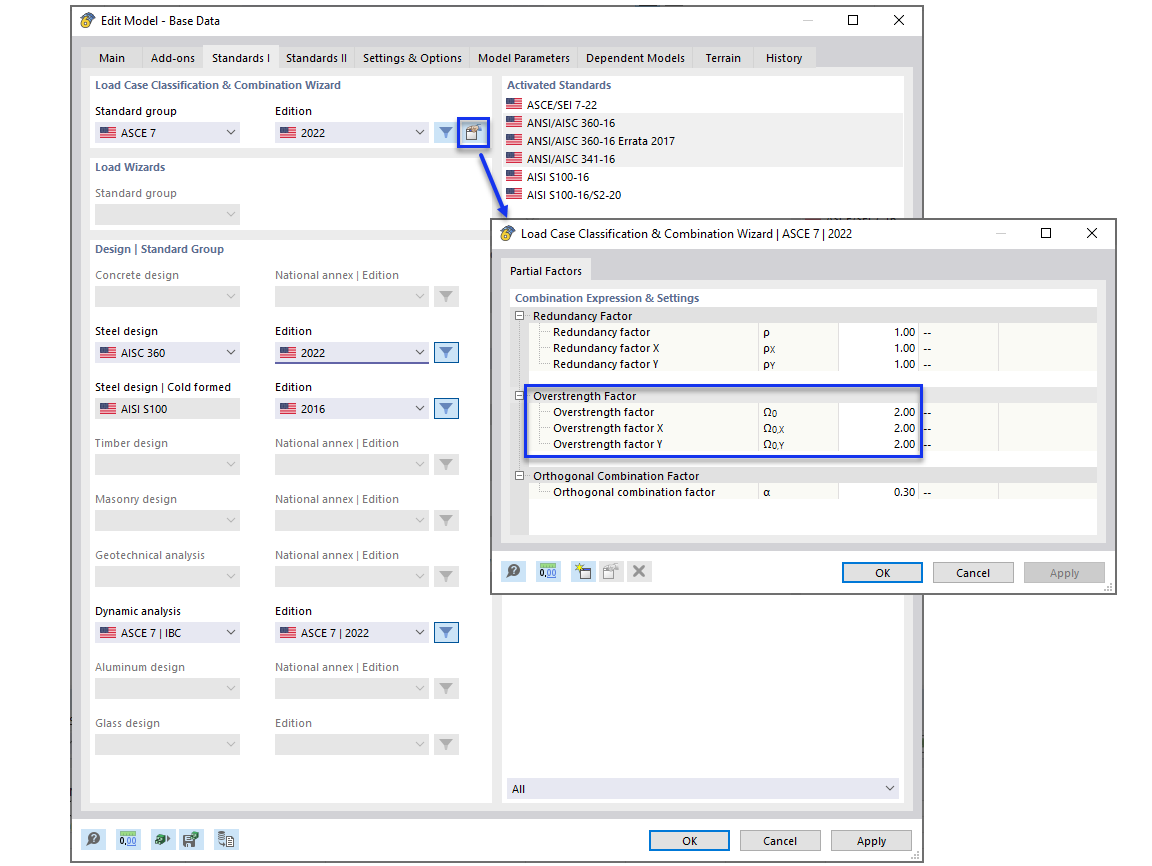The width and height of the screenshot is (1152, 866).
Task: Open Standard group ASCE 7 dropdown
Action: pos(168,133)
